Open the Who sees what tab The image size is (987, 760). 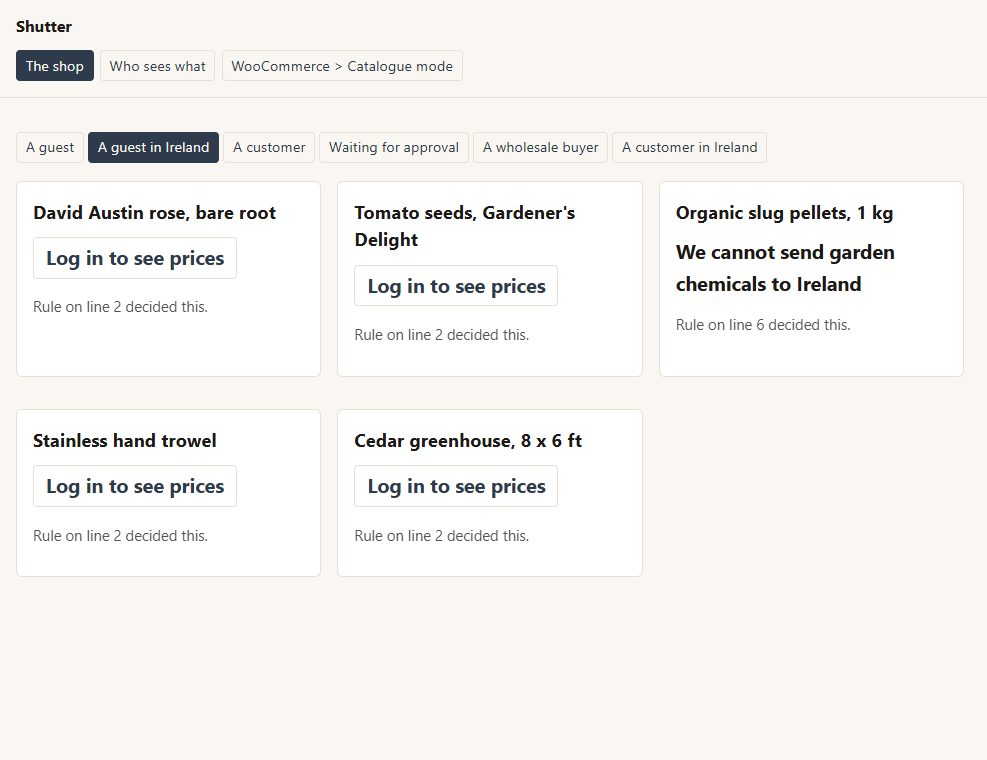(157, 65)
